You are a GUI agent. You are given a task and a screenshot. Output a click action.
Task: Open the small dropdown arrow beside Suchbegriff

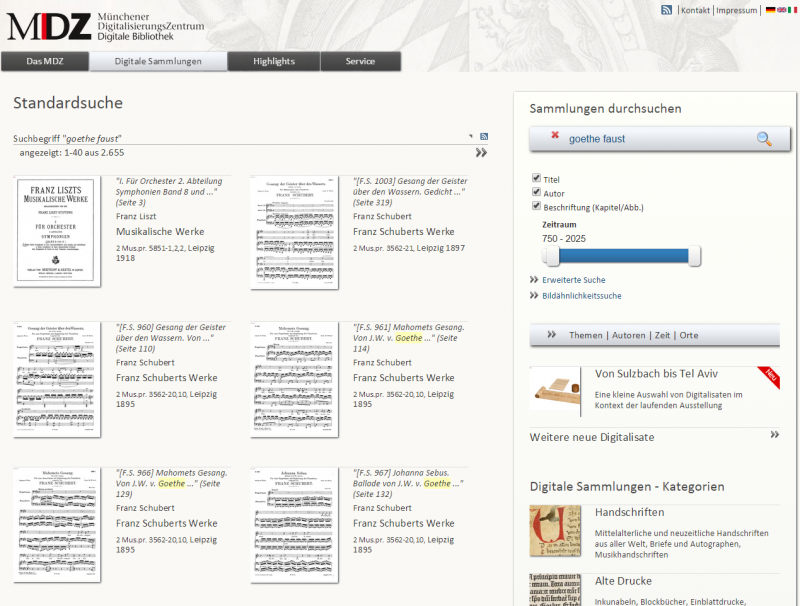pos(470,136)
